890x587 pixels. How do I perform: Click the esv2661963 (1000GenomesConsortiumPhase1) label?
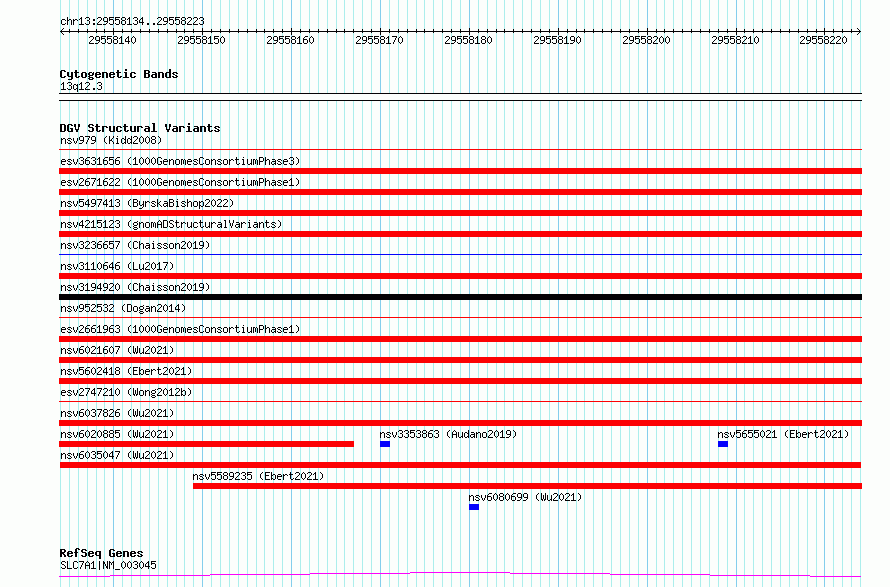point(180,329)
